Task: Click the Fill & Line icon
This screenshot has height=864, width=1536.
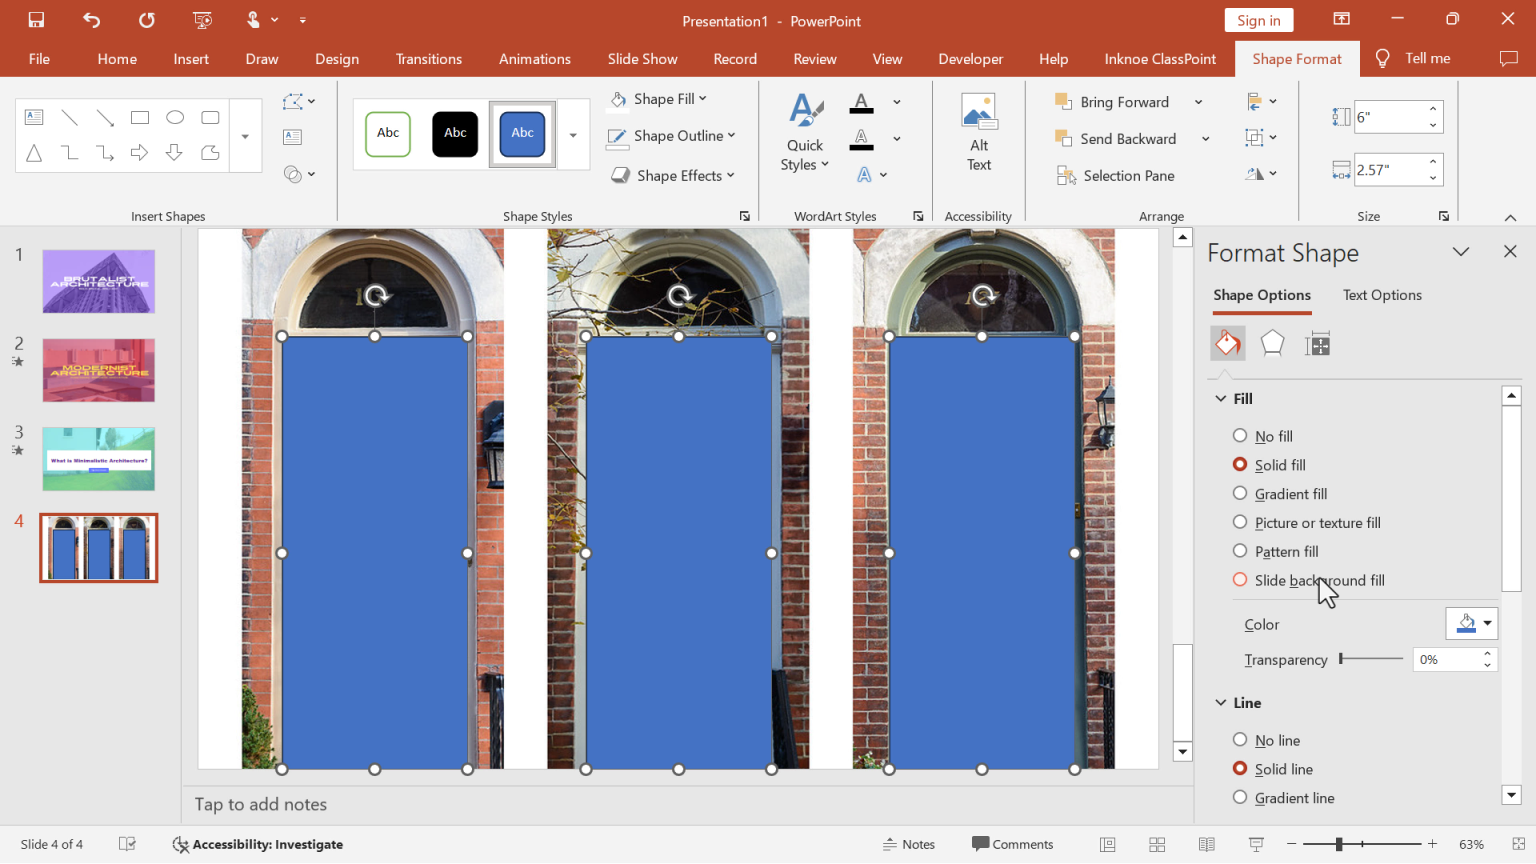Action: pyautogui.click(x=1227, y=343)
